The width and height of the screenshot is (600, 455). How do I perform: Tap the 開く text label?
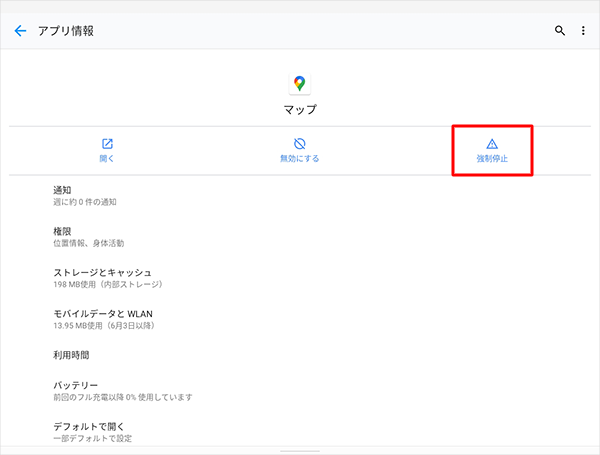click(x=108, y=159)
